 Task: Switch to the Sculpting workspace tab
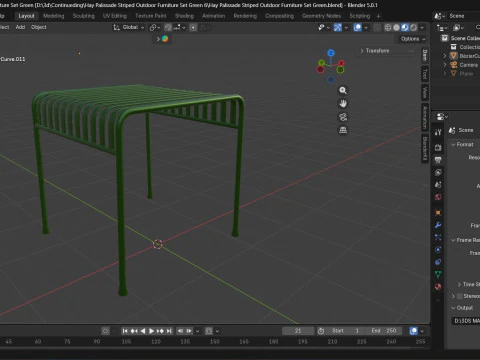(83, 16)
